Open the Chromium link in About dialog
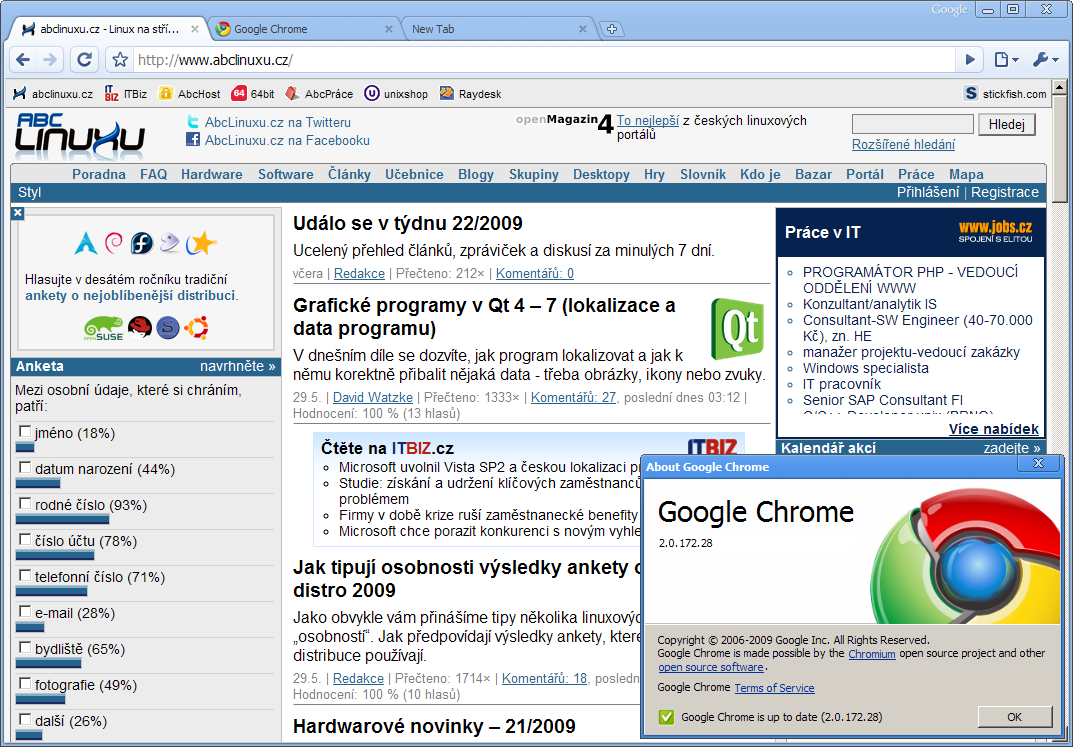 871,654
